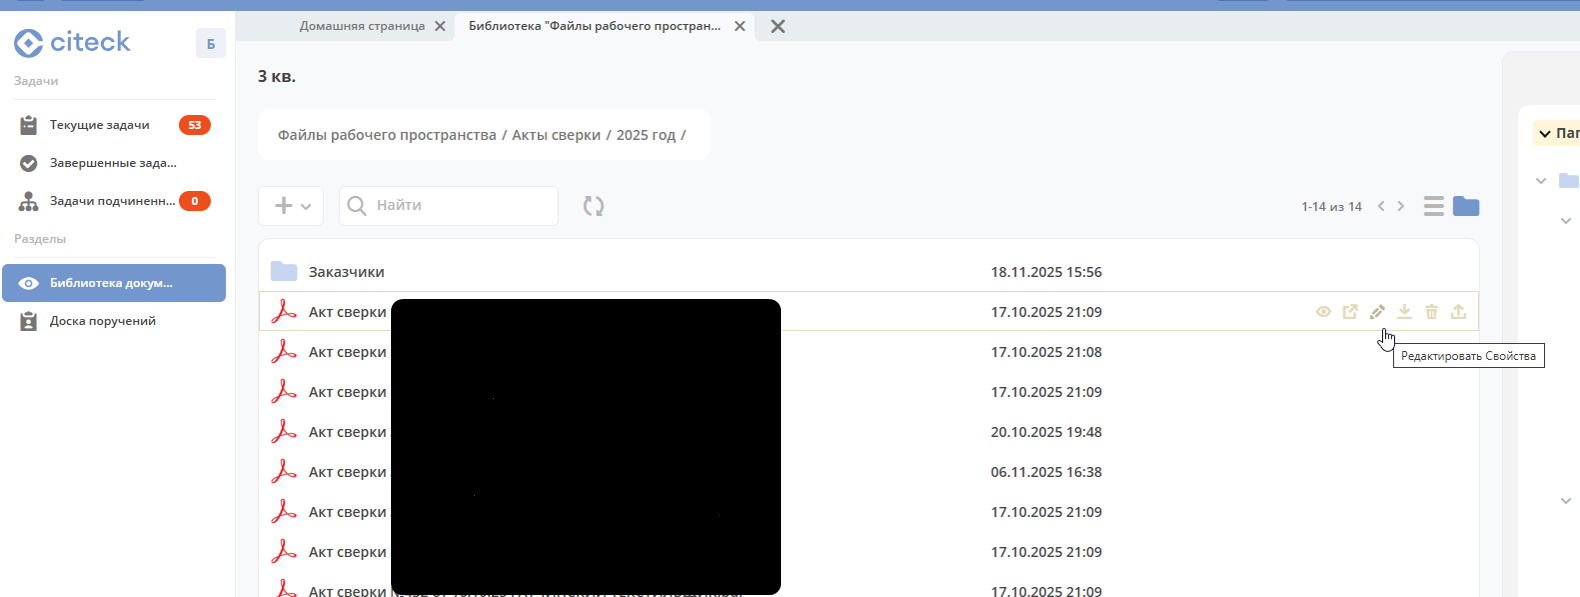Viewport: 1580px width, 597px height.
Task: Refresh the file list
Action: tap(593, 206)
